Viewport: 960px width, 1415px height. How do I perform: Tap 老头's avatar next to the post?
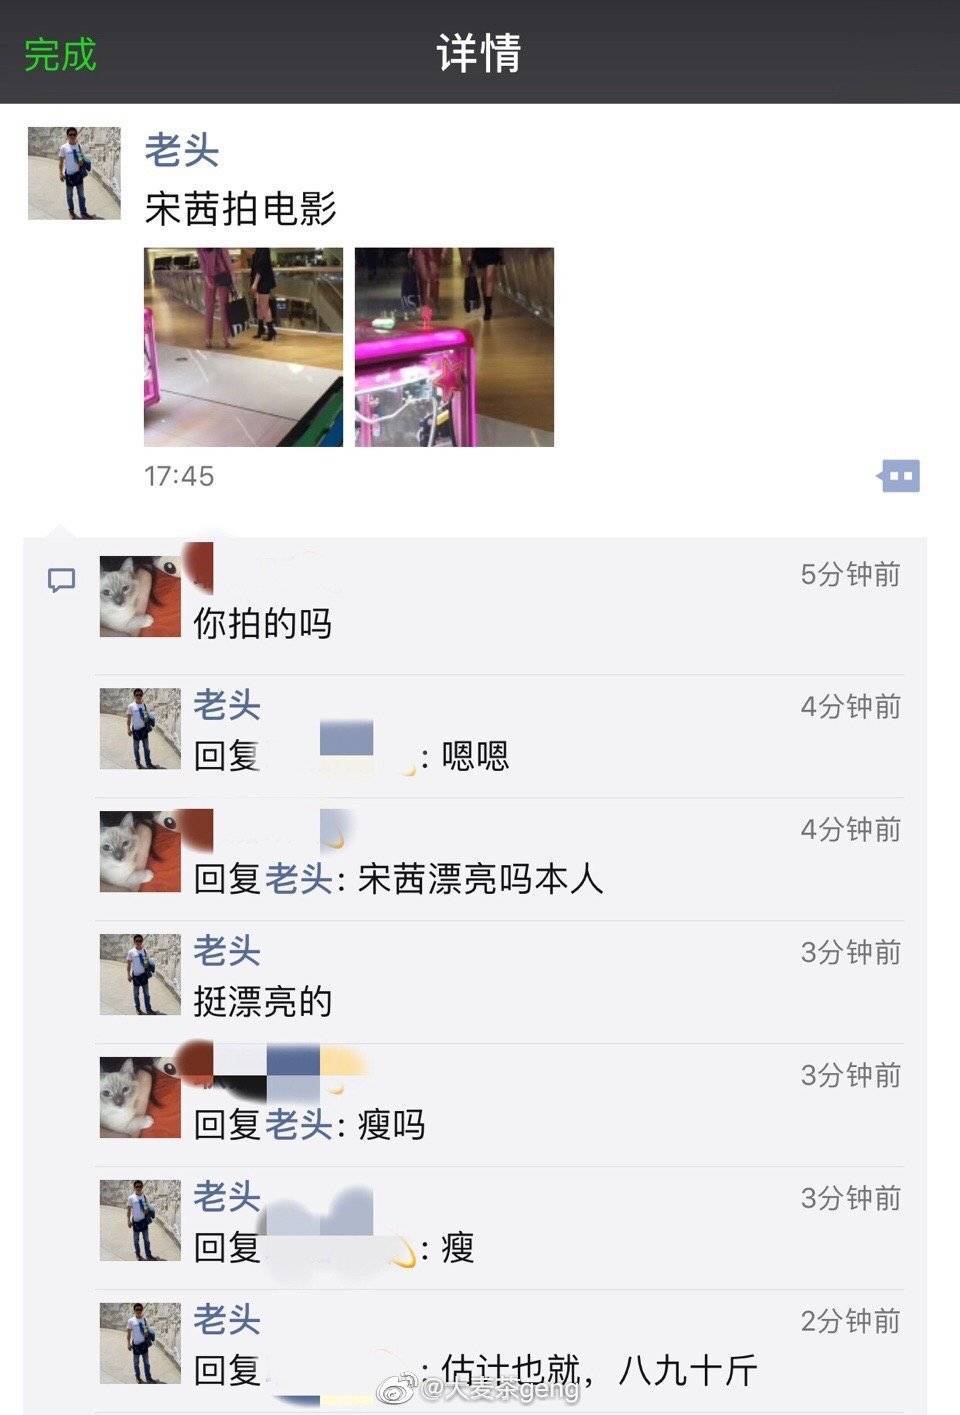click(x=74, y=173)
